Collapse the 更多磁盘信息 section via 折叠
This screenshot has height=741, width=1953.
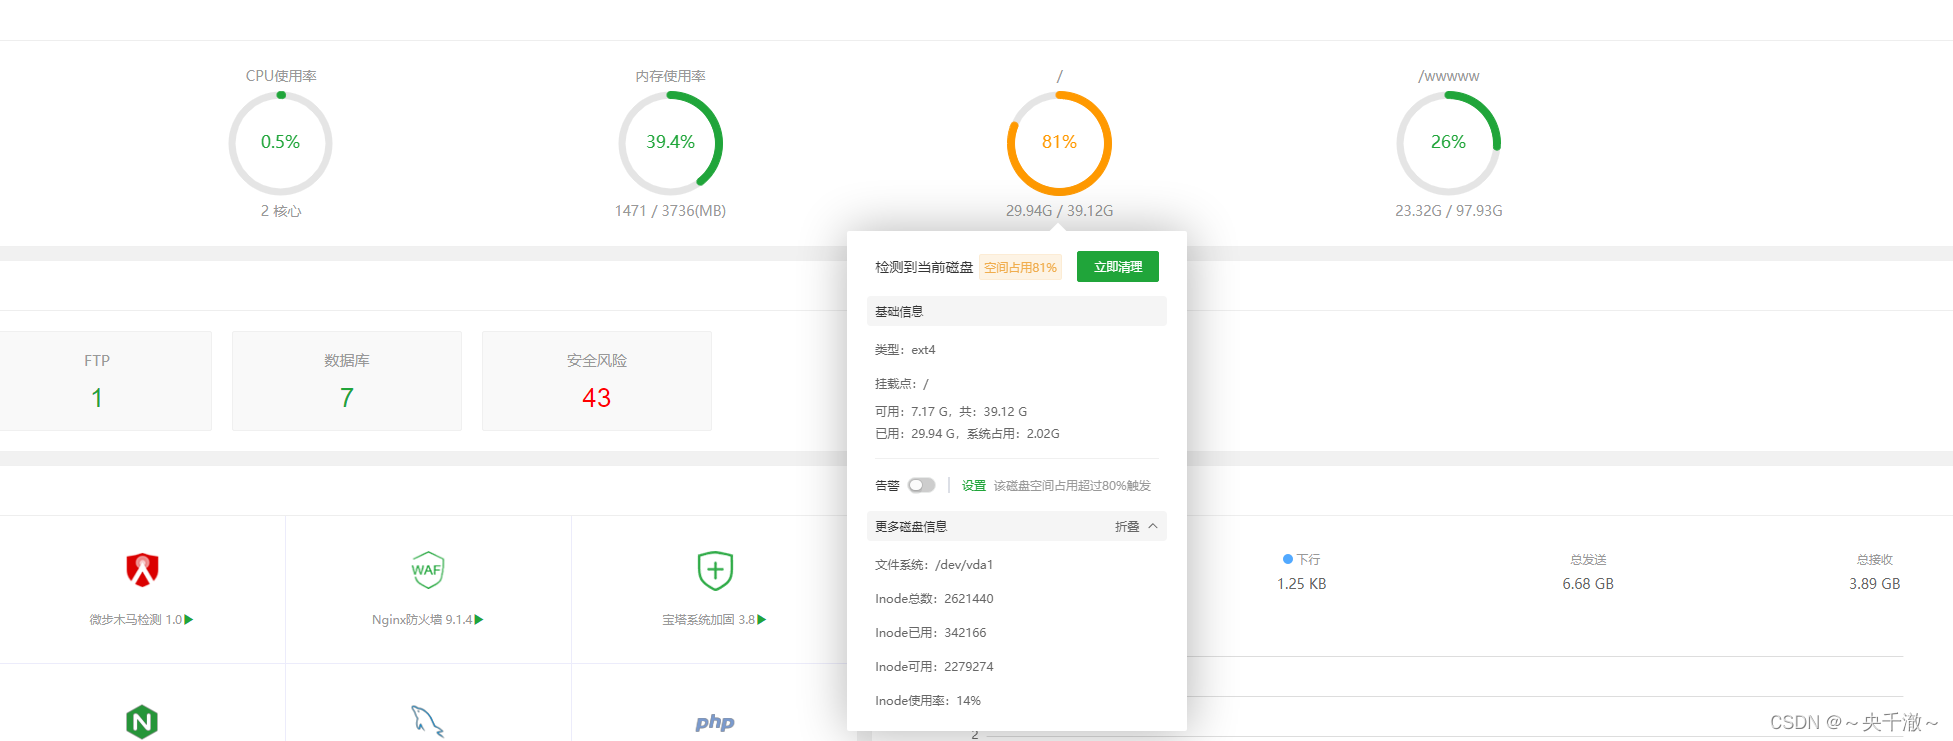pyautogui.click(x=1136, y=526)
